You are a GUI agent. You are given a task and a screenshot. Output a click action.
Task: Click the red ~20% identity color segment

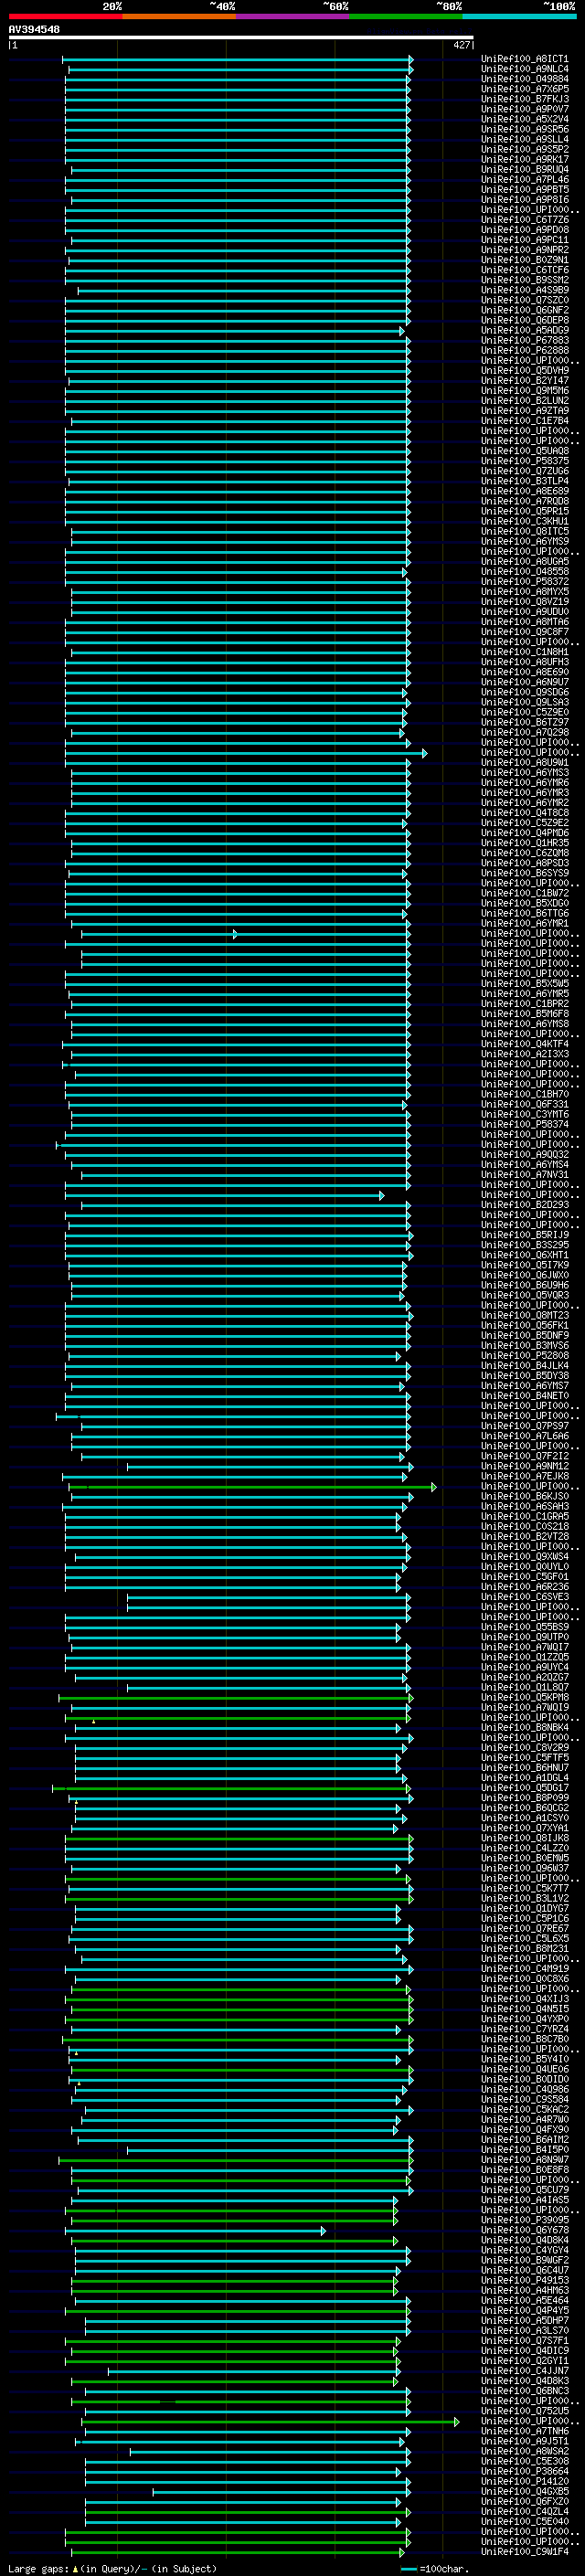pyautogui.click(x=65, y=17)
